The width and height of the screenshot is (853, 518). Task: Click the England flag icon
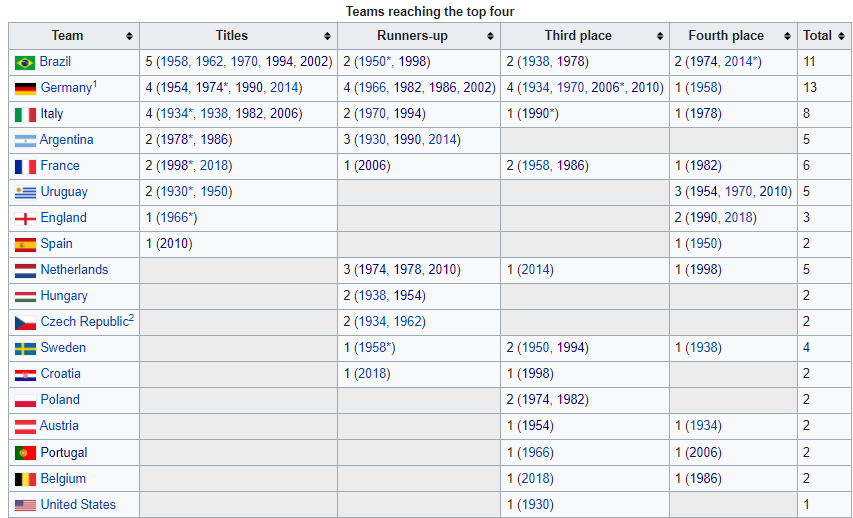coord(25,218)
